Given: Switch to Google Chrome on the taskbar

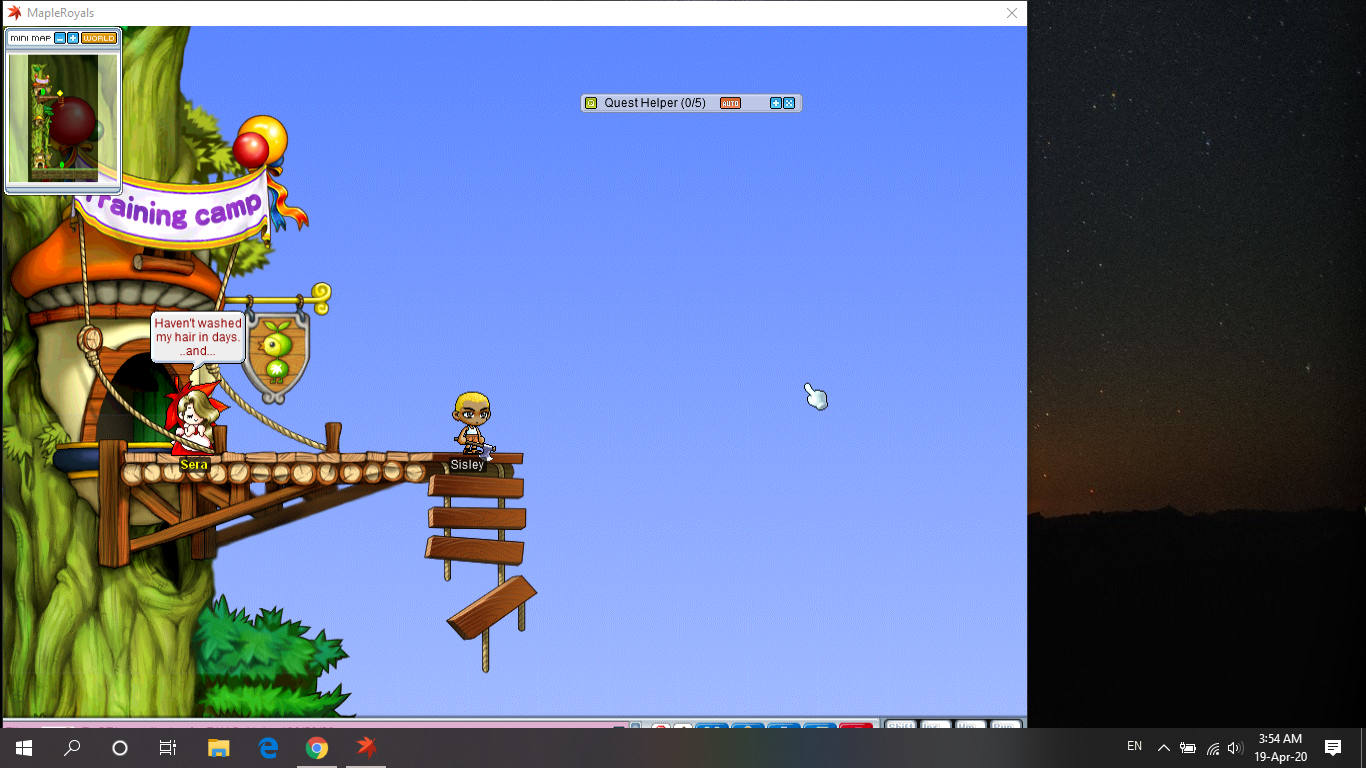Looking at the screenshot, I should 316,748.
